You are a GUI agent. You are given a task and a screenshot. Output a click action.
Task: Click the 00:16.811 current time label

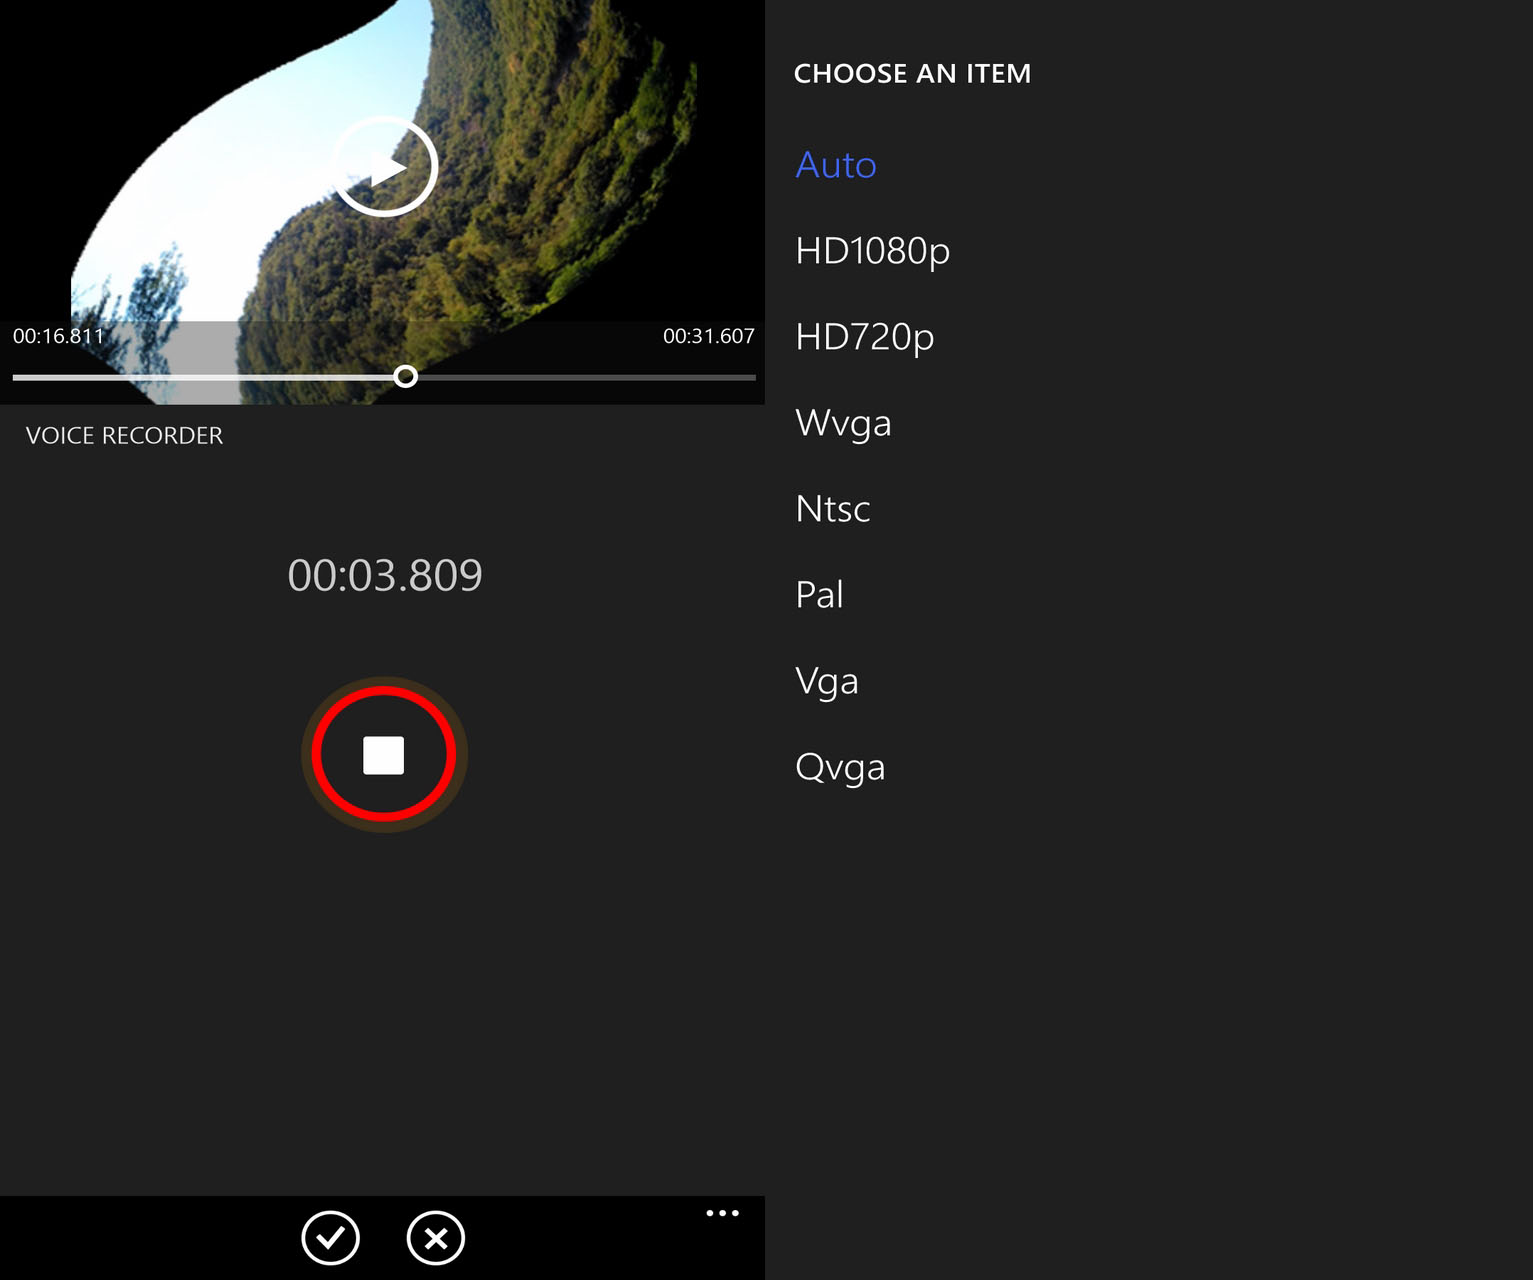pos(58,336)
